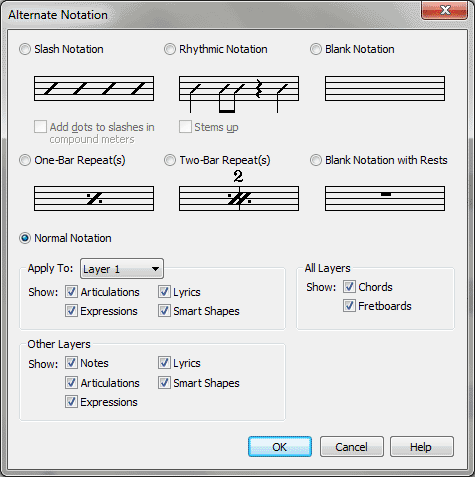Click the blank notation staff preview

point(385,88)
